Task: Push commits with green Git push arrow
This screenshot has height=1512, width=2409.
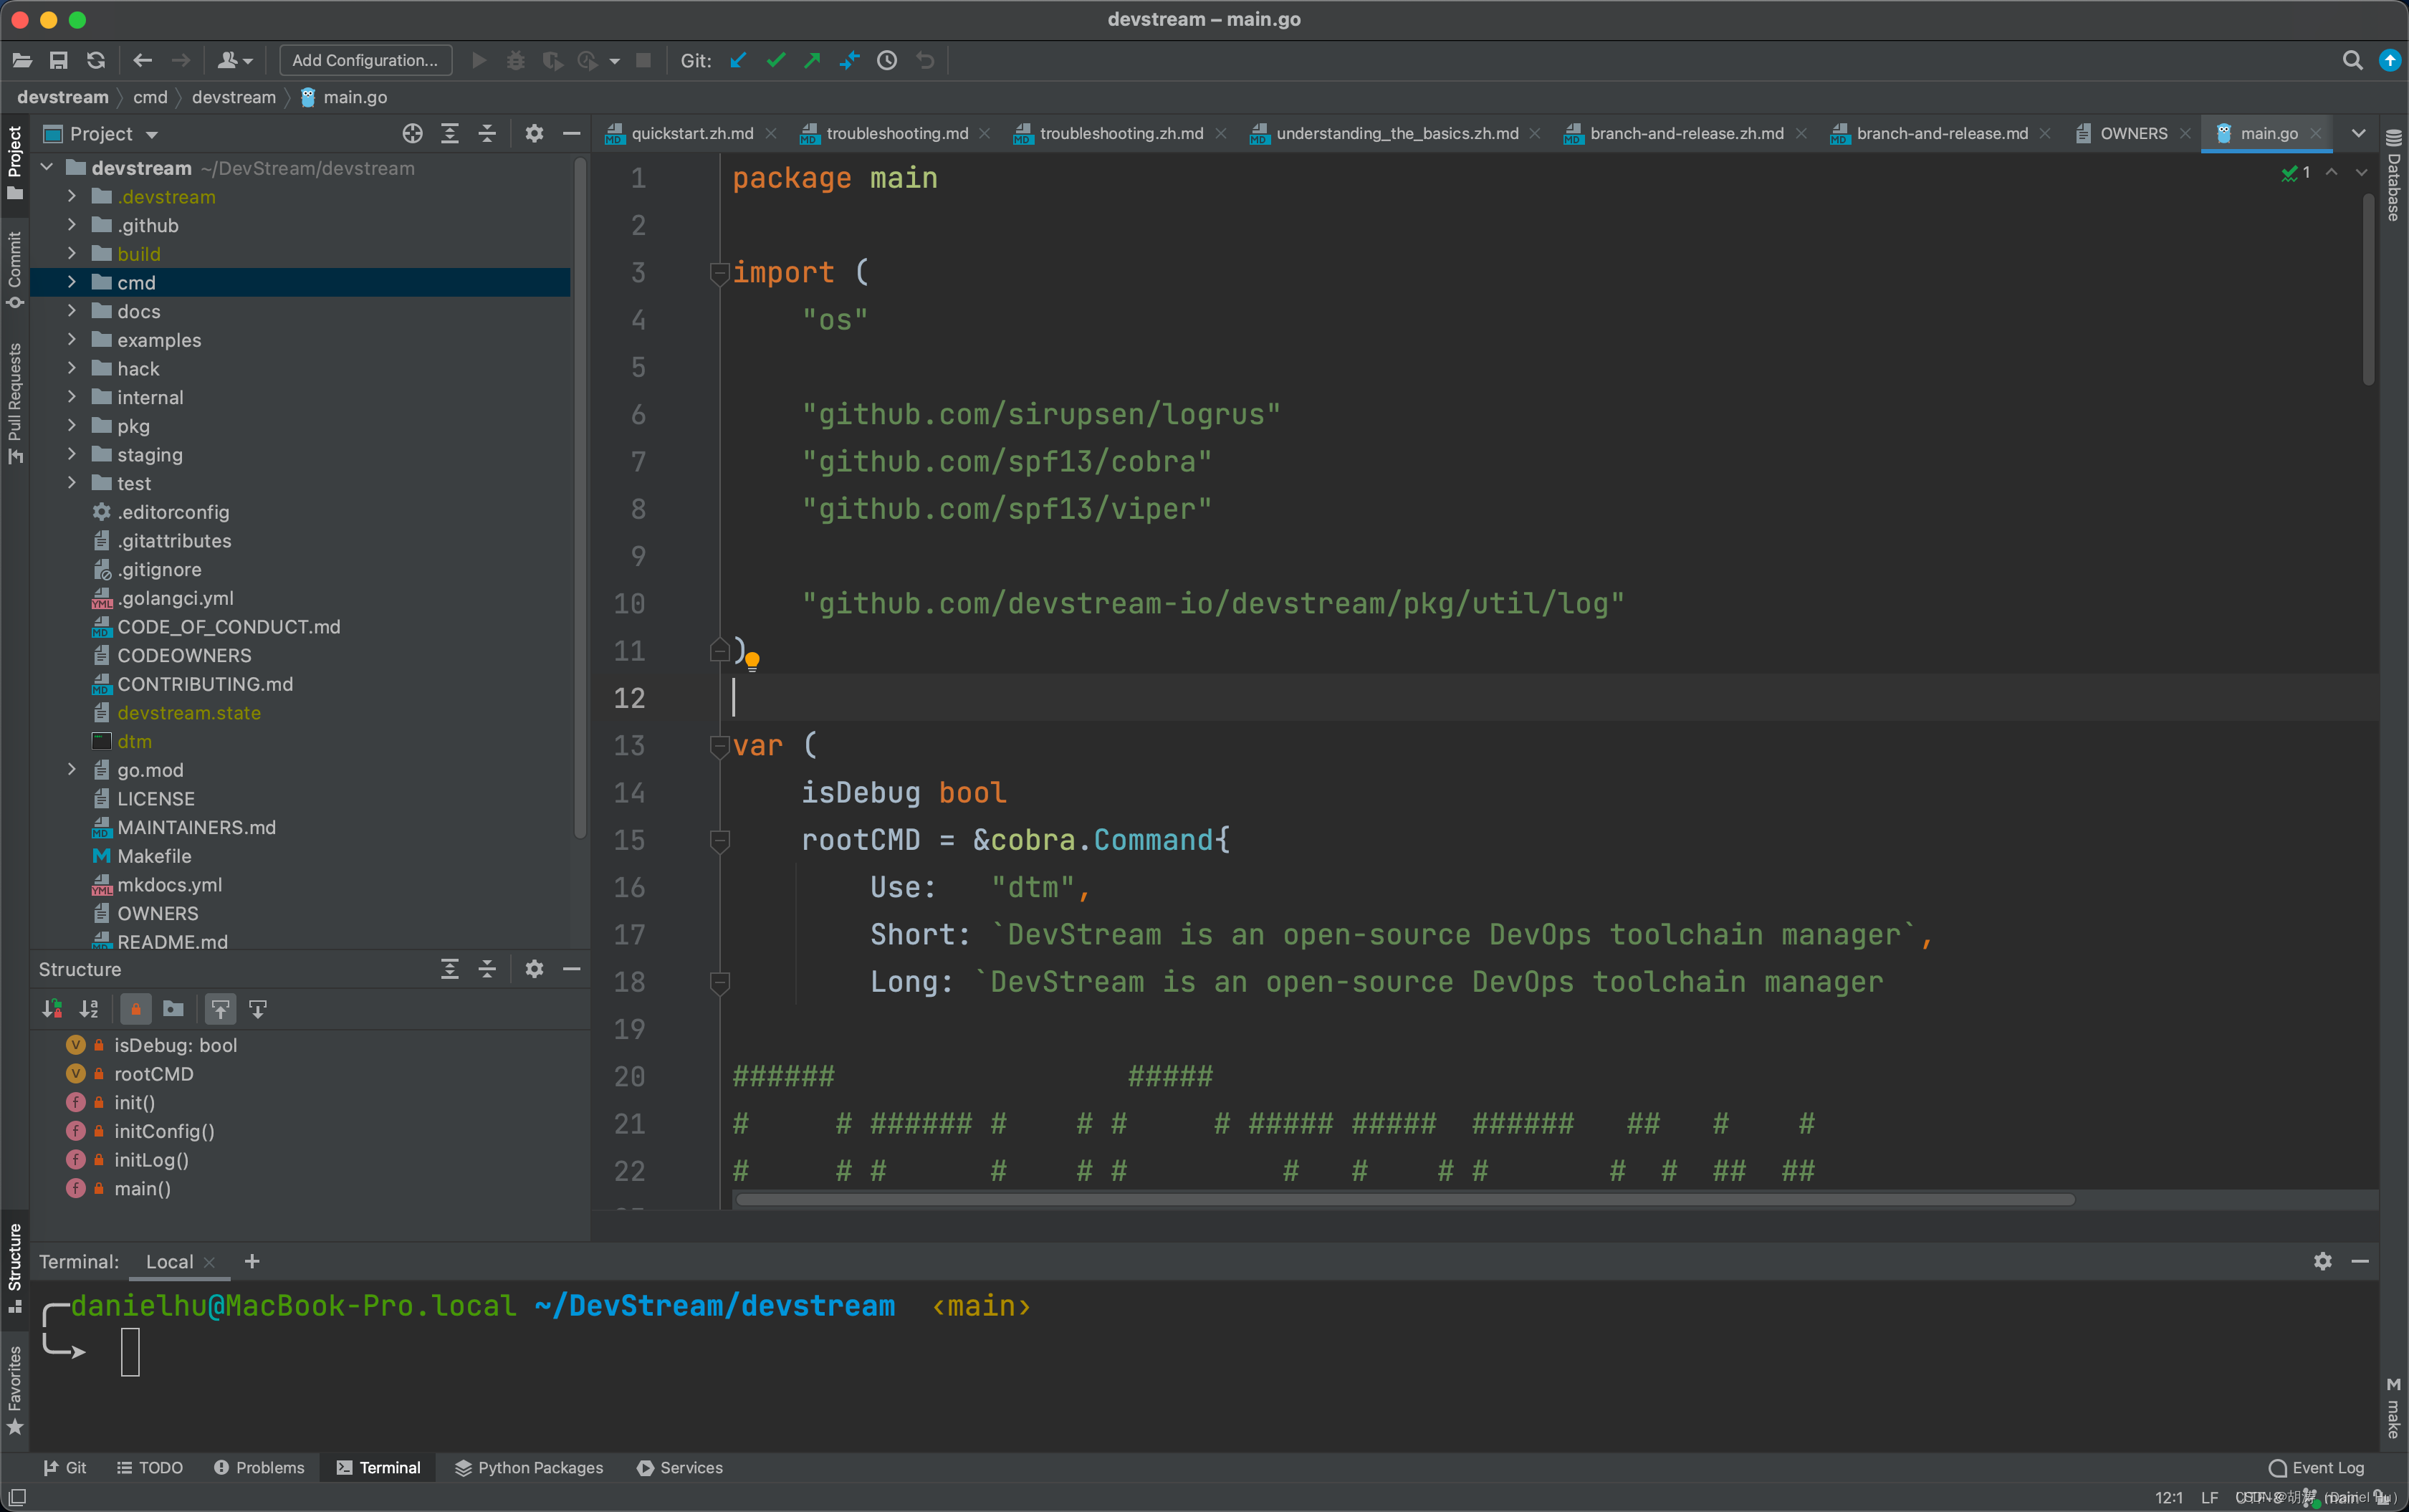Action: 811,60
